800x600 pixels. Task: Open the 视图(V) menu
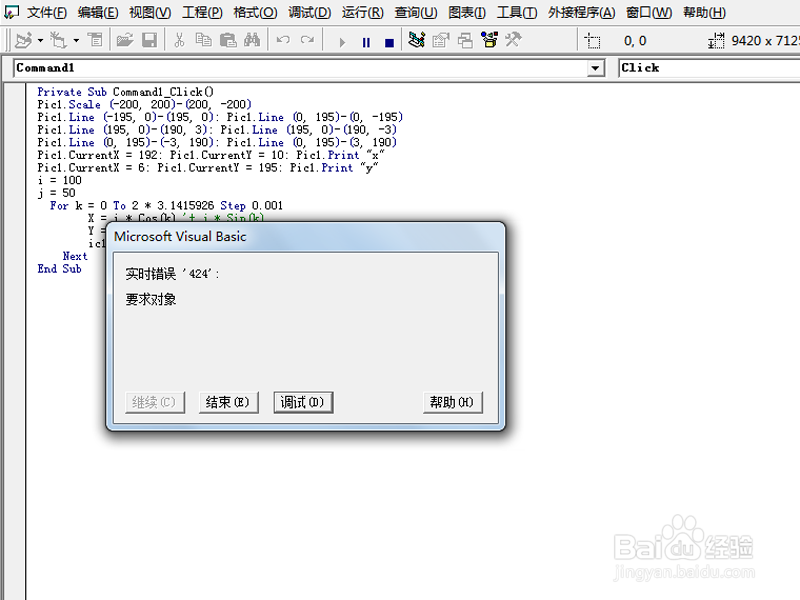(150, 12)
